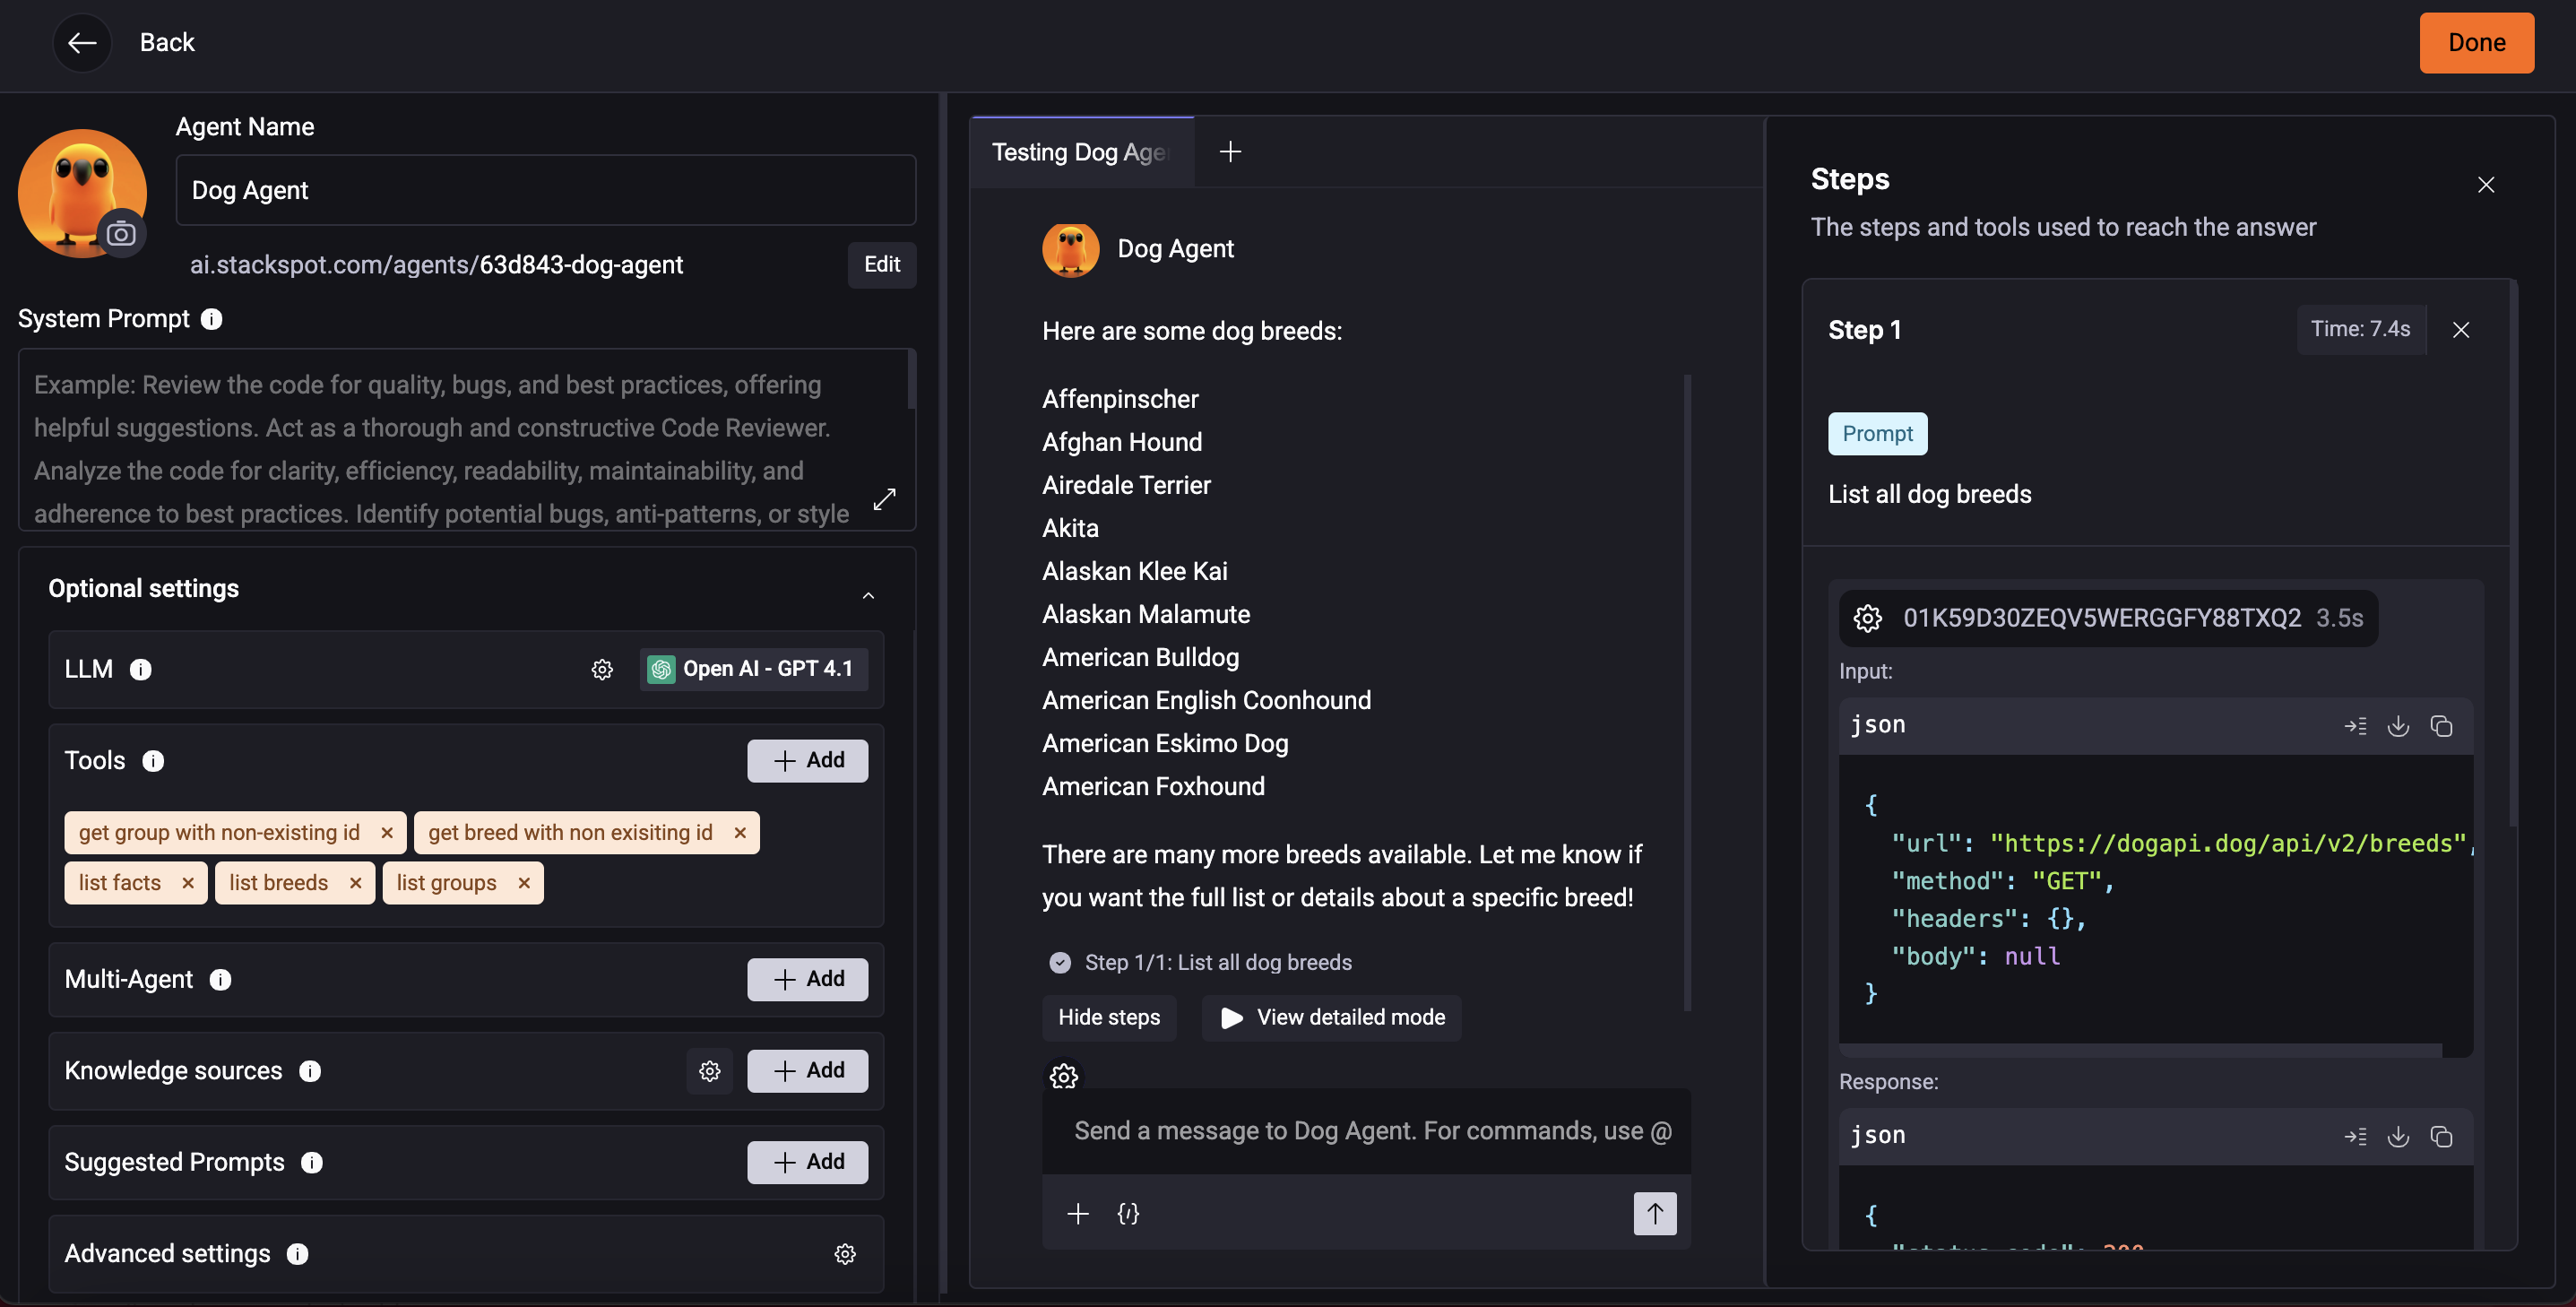
Task: Click the Agent Name input field
Action: pos(545,190)
